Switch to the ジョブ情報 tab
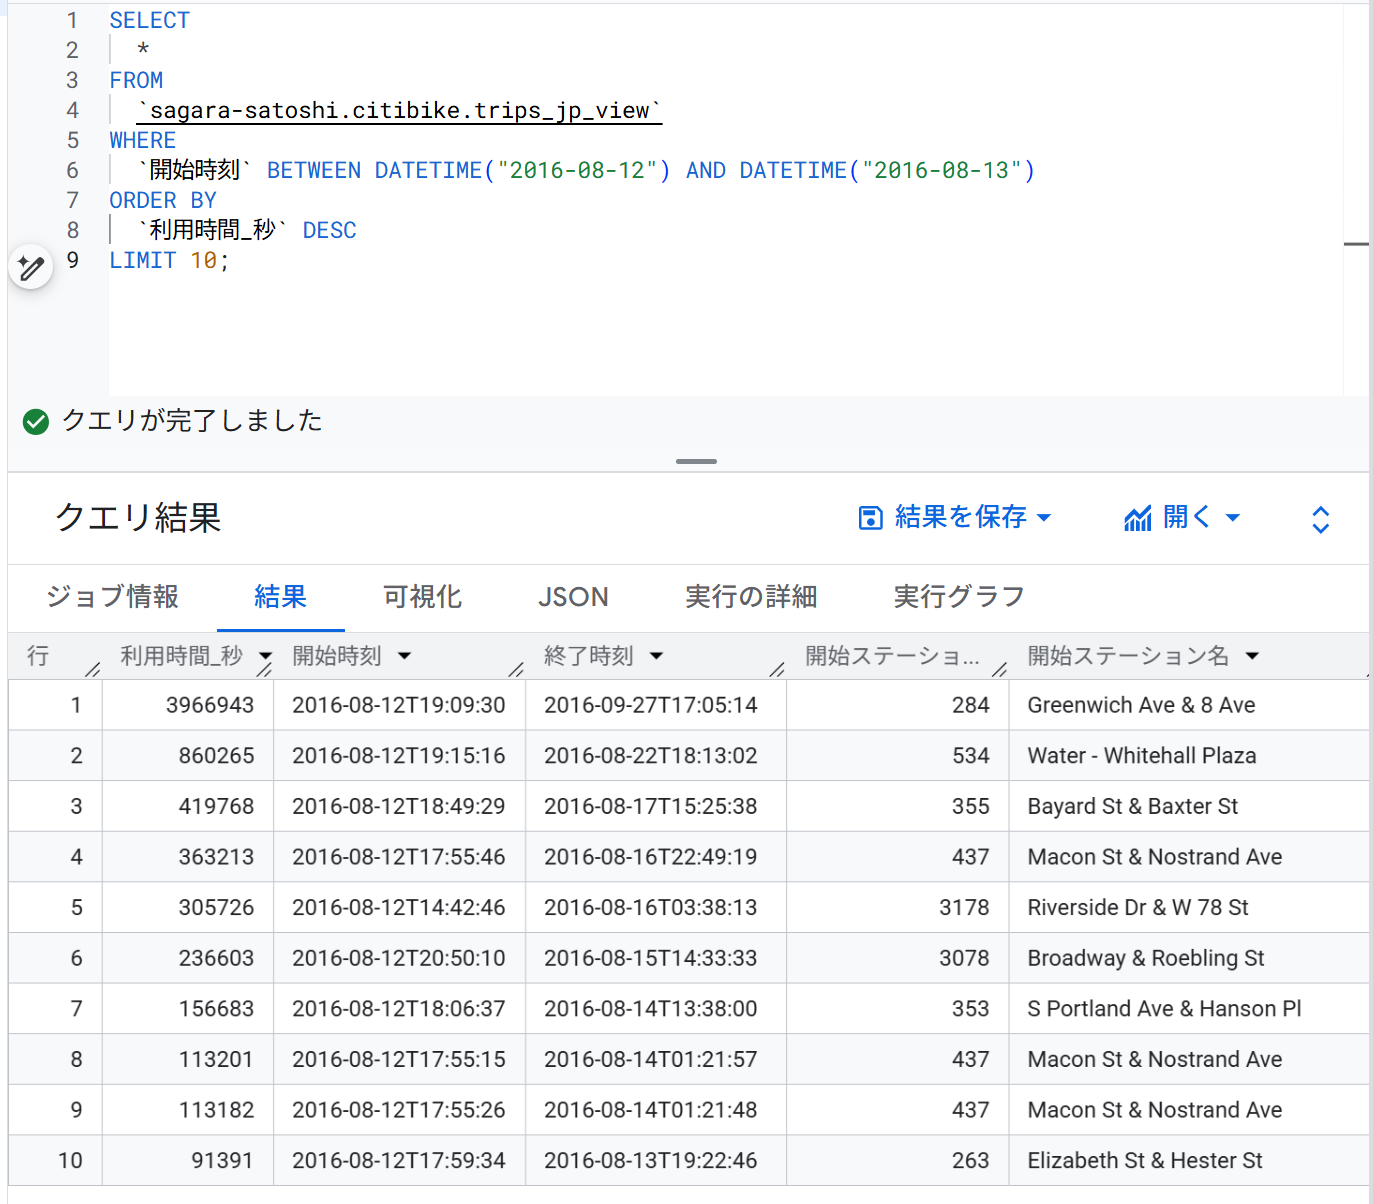 point(113,597)
